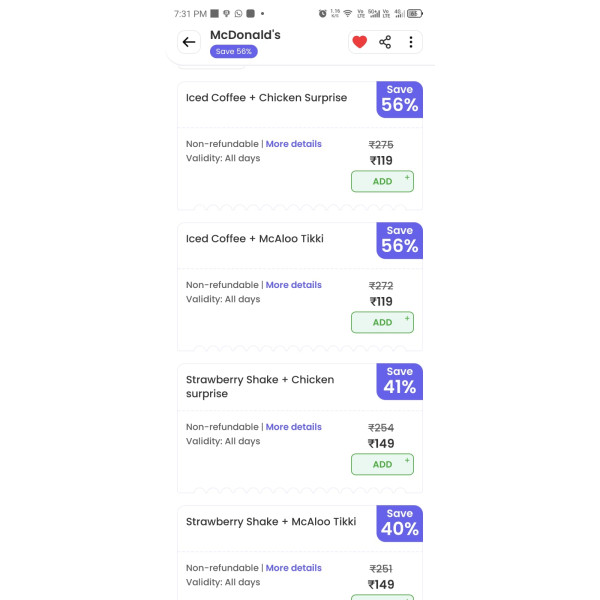This screenshot has height=600, width=600.
Task: Add Iced Coffee + Chicken Surprise deal
Action: click(x=382, y=181)
